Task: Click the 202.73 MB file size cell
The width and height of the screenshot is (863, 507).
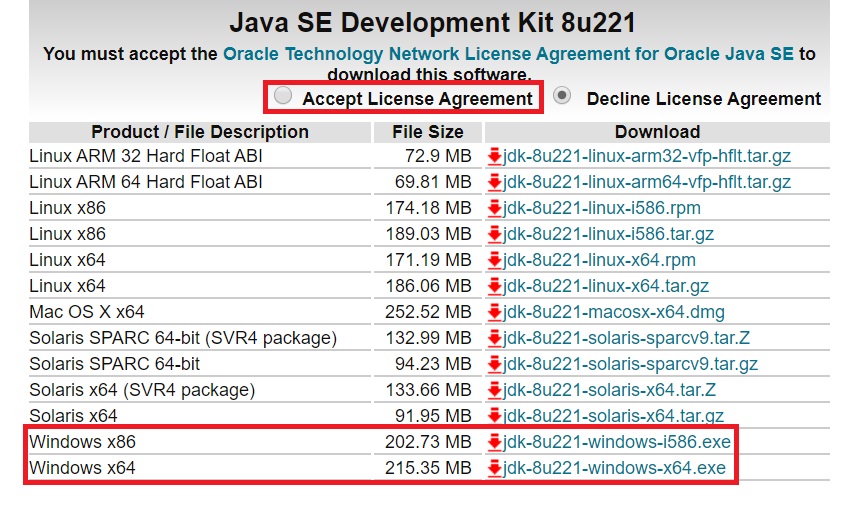Action: coord(428,442)
